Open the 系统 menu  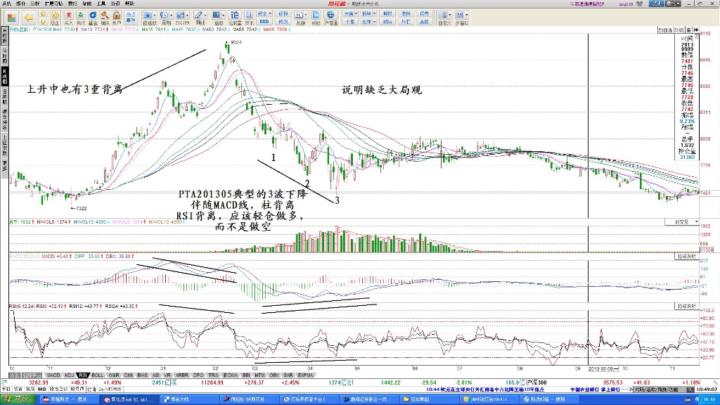coord(7,3)
